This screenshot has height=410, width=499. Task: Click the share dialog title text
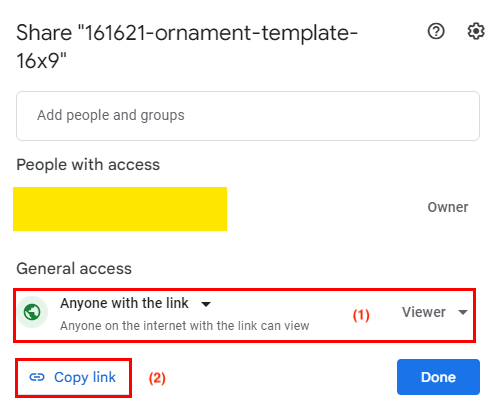(187, 47)
